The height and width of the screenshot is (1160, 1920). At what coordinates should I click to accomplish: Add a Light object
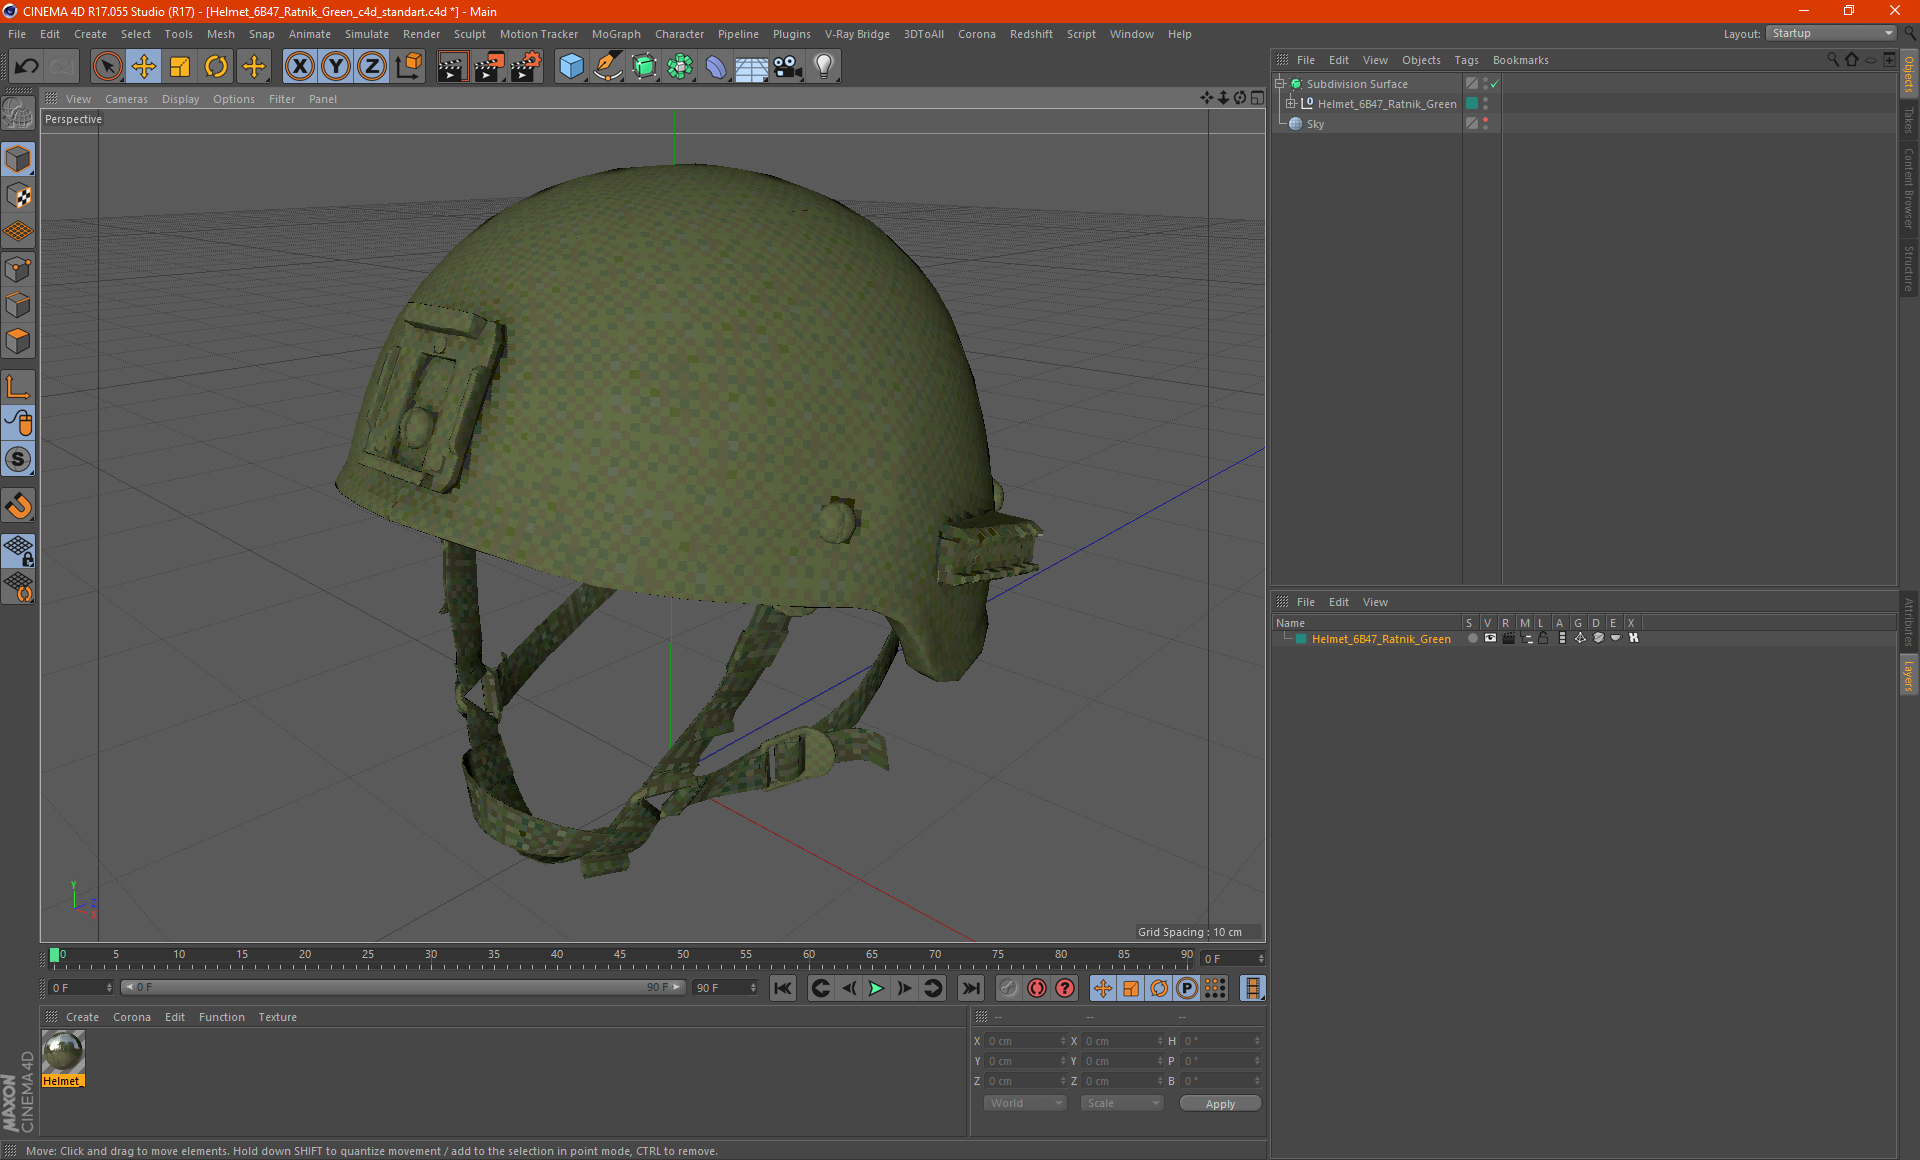[x=824, y=67]
